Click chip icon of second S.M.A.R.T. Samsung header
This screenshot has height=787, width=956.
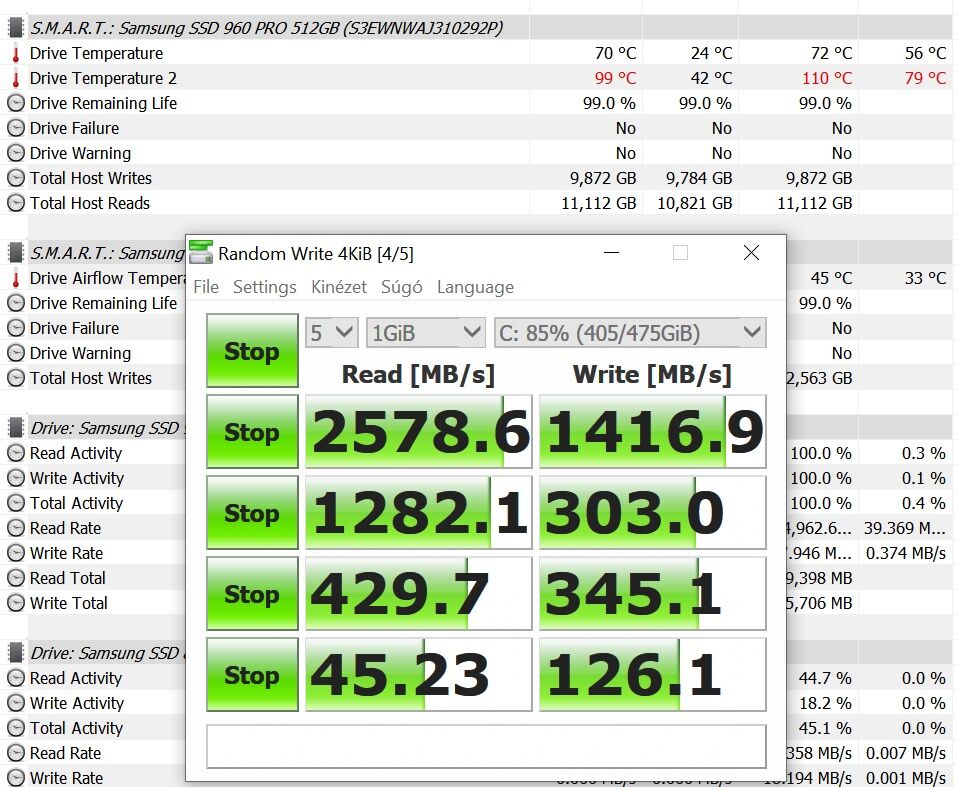16,252
